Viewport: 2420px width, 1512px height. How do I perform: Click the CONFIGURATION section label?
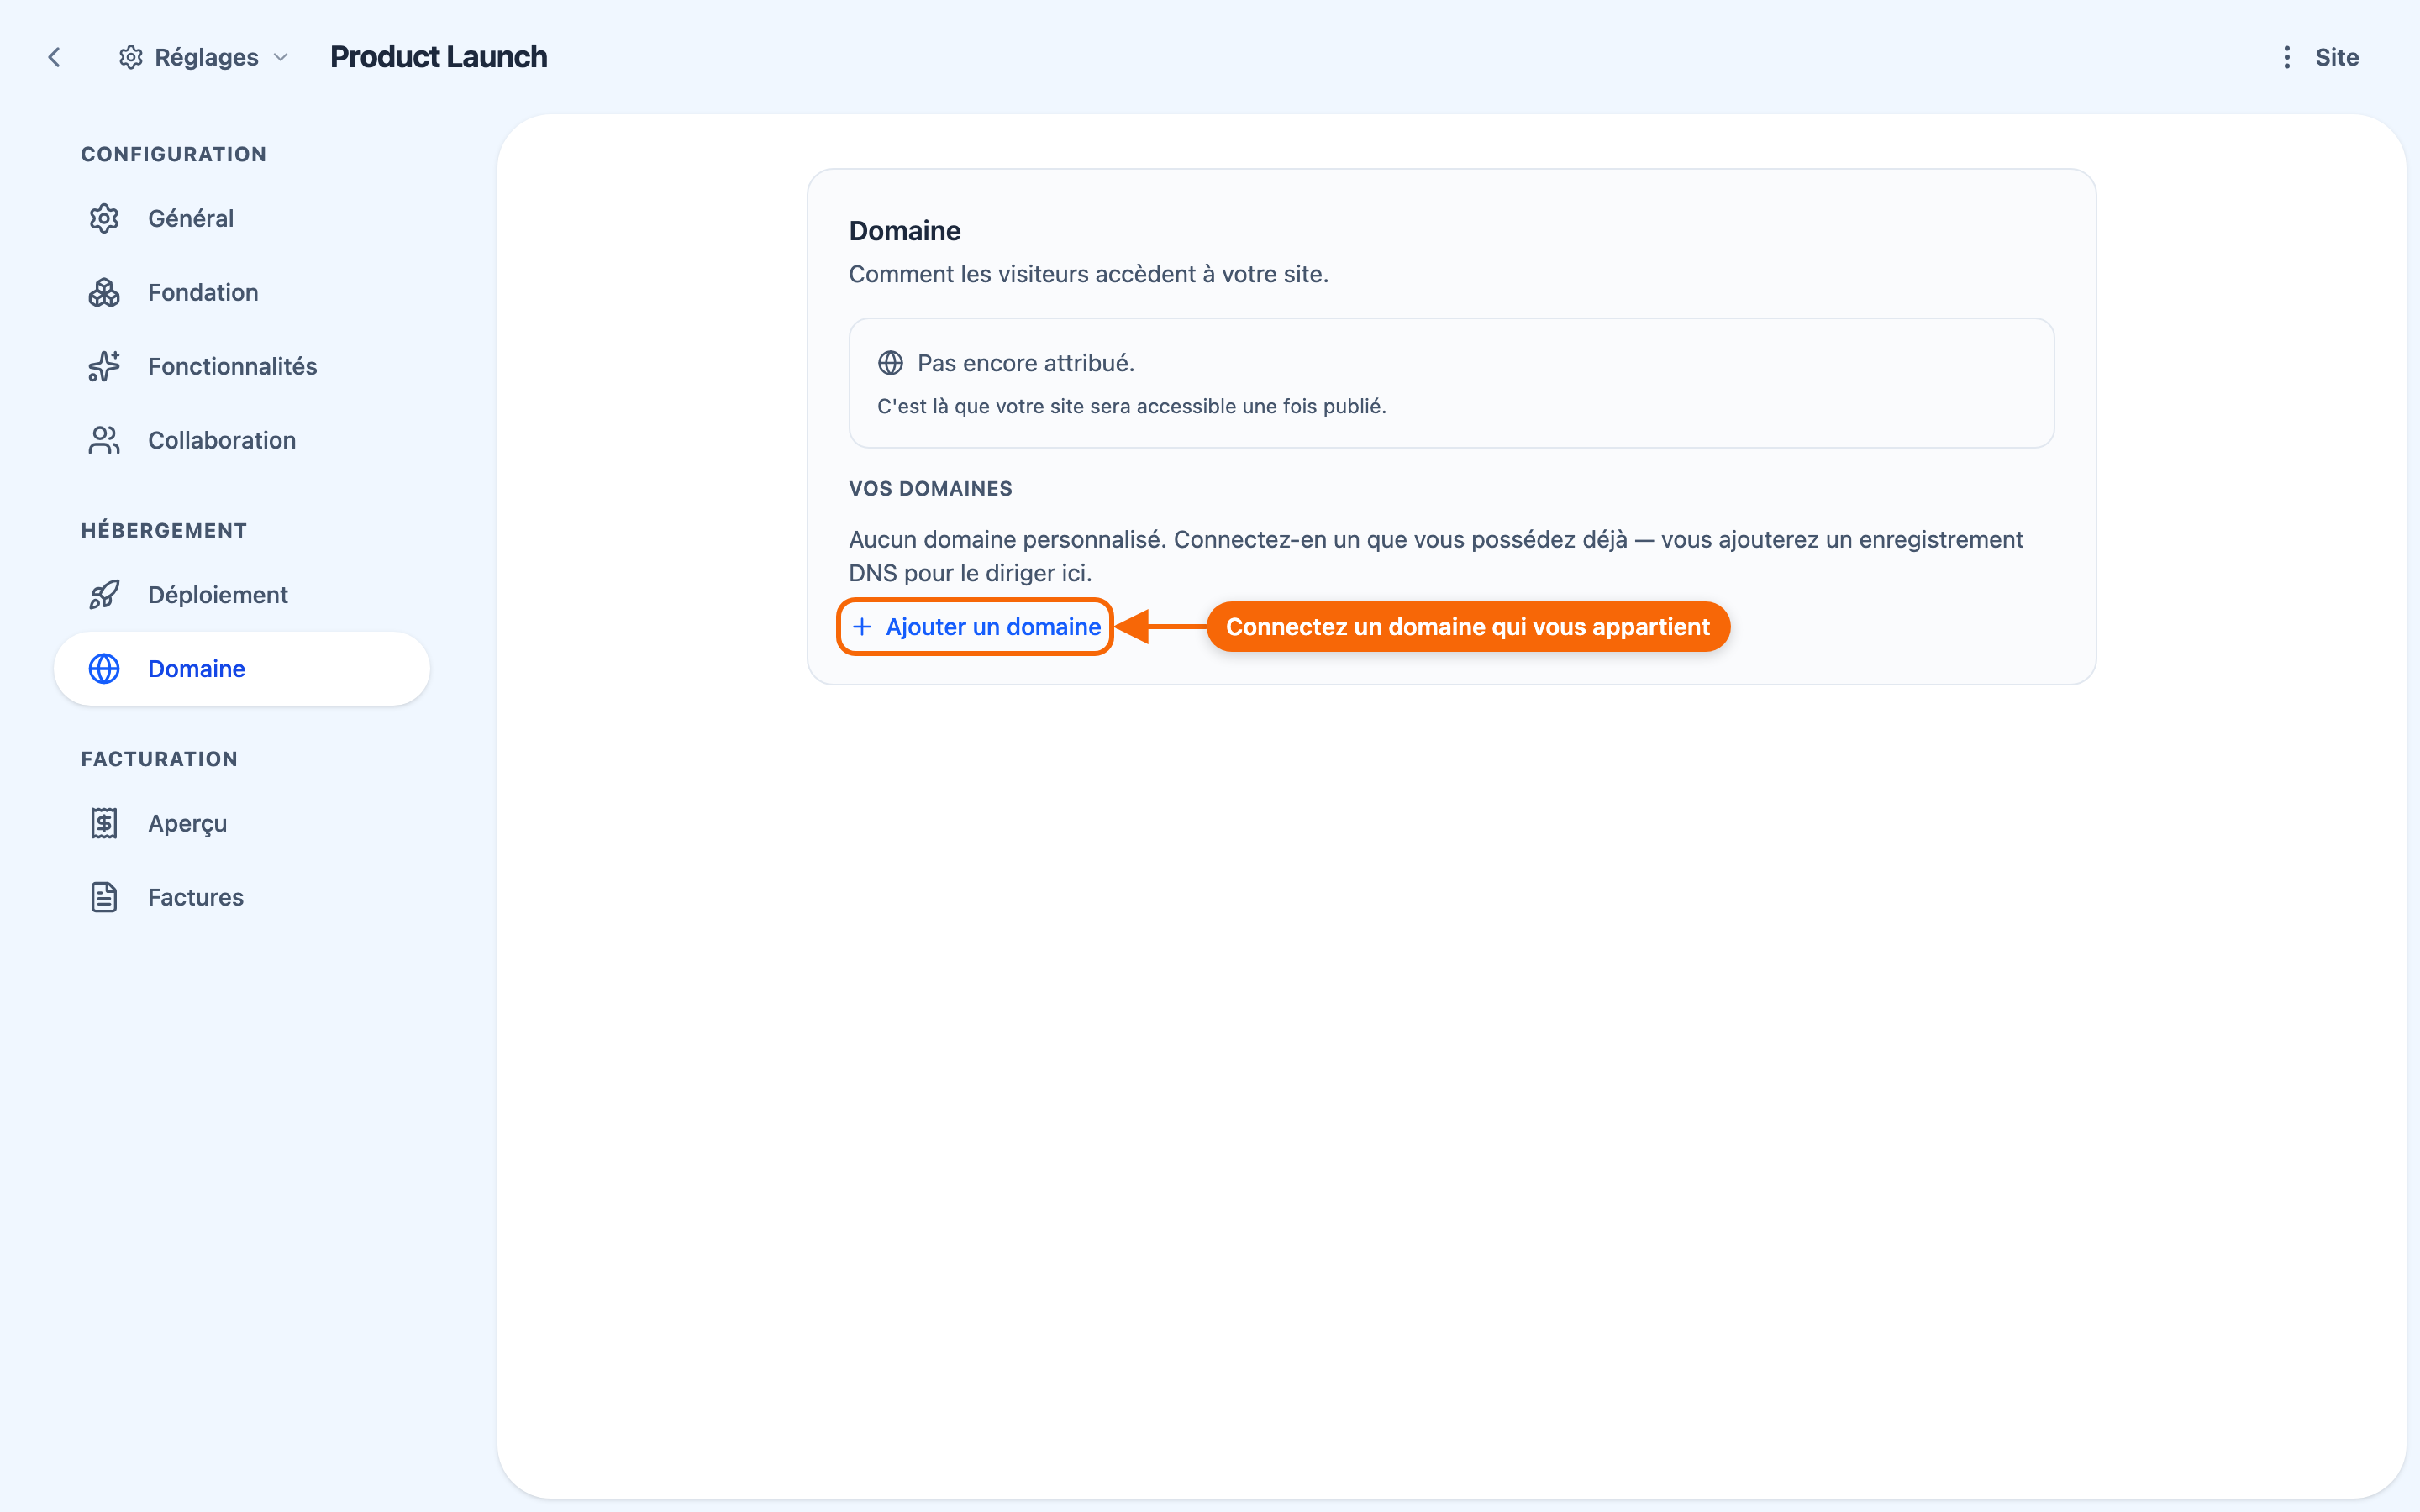174,154
